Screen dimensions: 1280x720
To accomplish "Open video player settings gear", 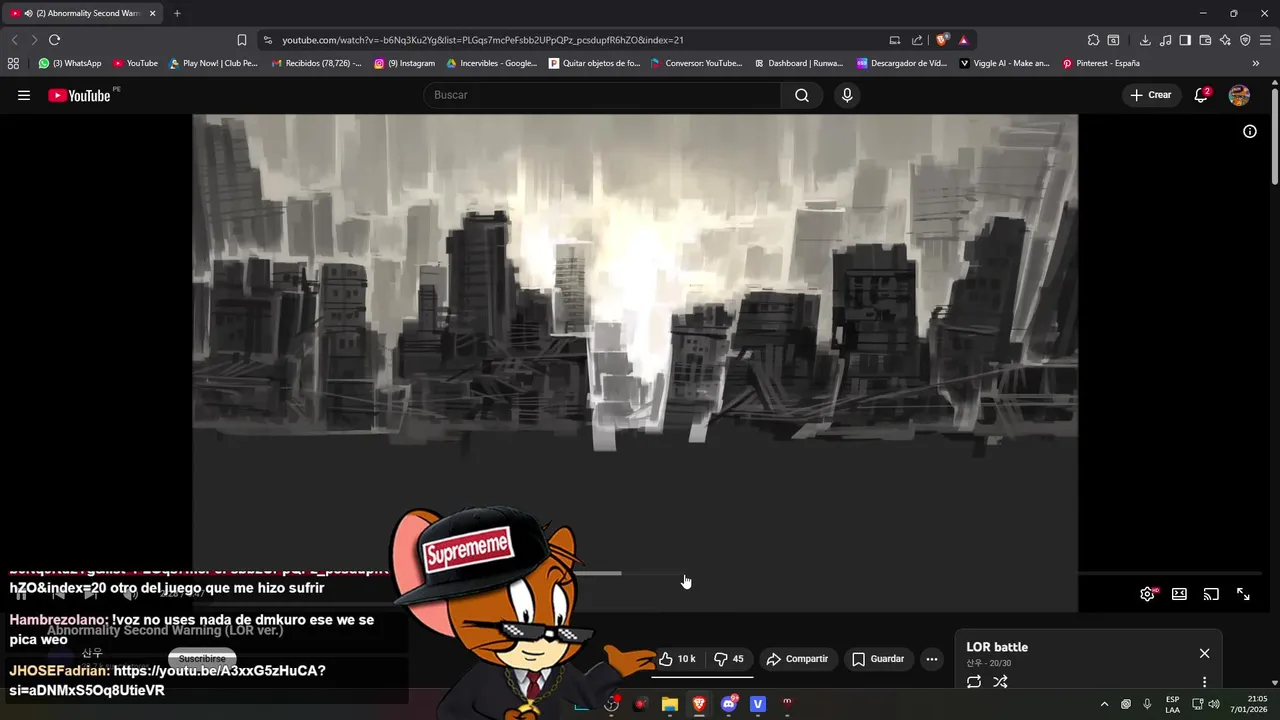I will click(x=1148, y=594).
